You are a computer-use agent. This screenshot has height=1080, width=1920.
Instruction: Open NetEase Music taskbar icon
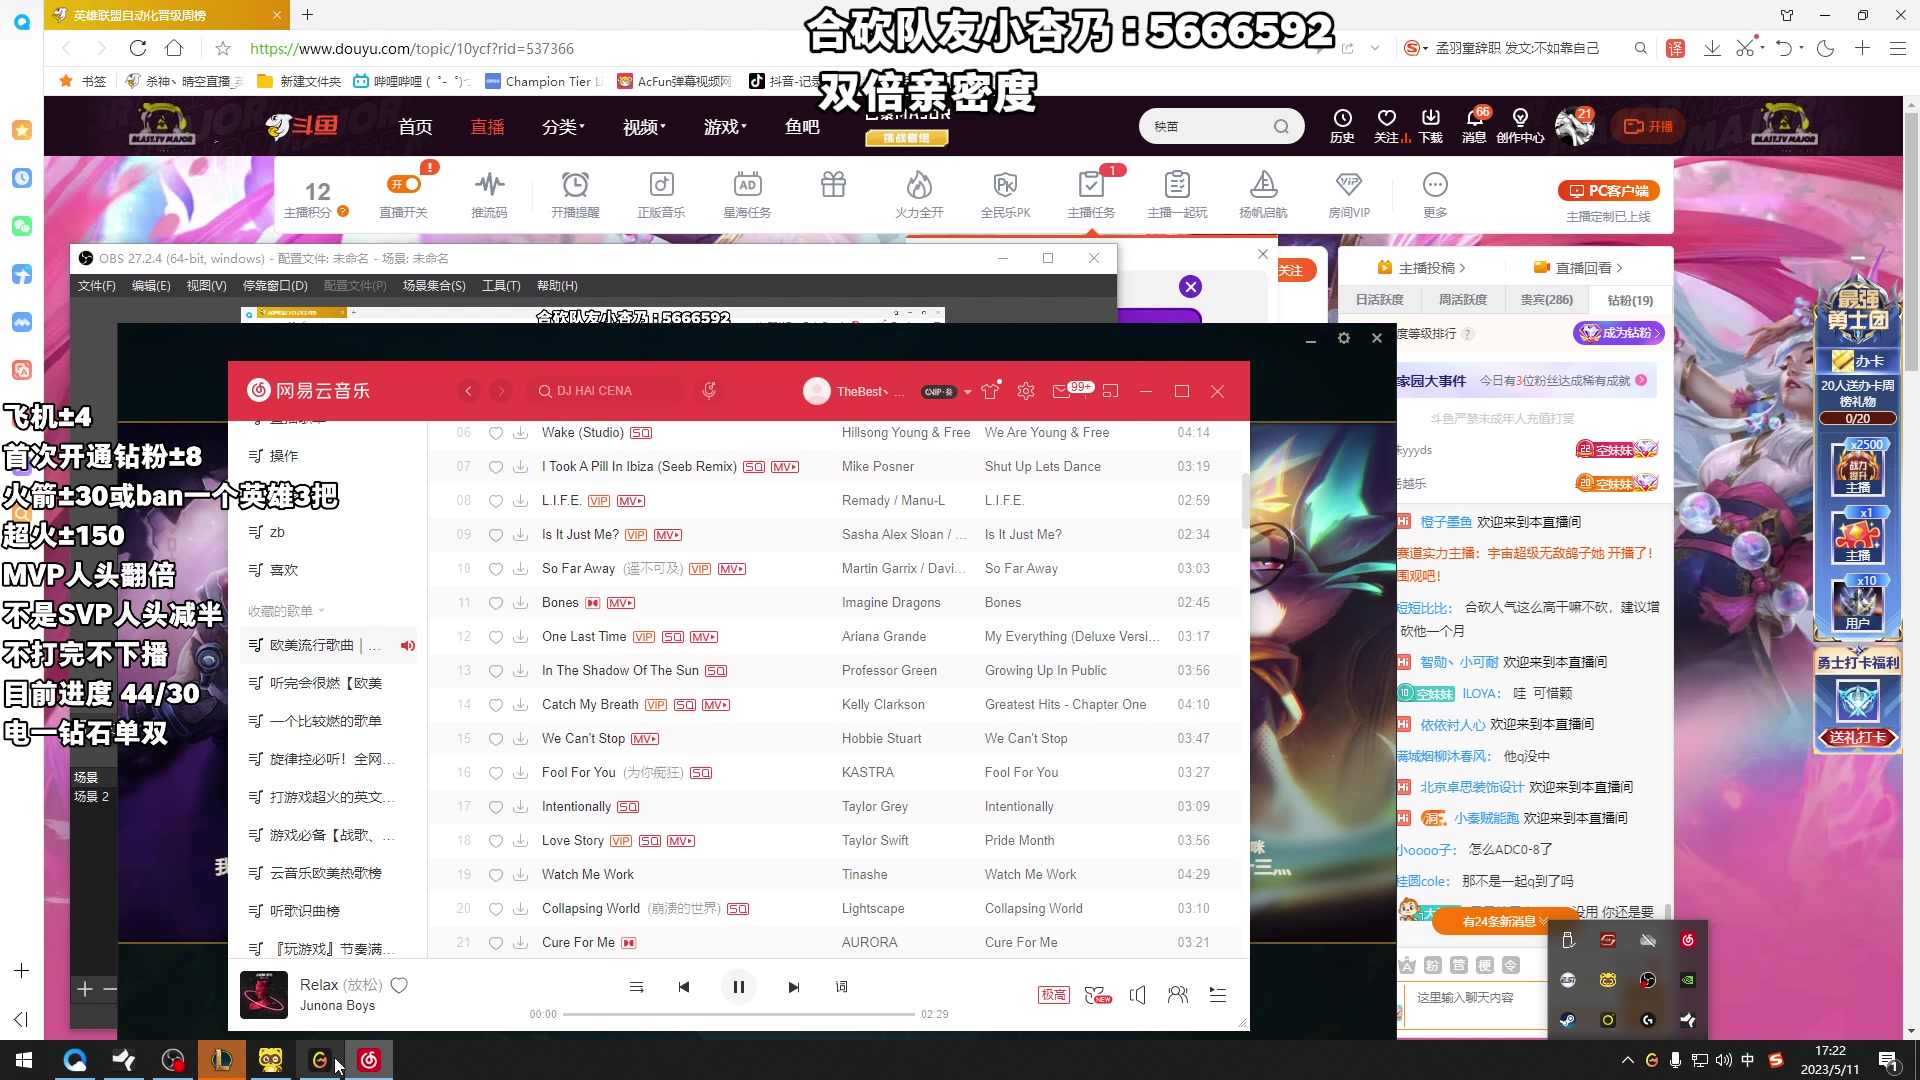[x=369, y=1060]
